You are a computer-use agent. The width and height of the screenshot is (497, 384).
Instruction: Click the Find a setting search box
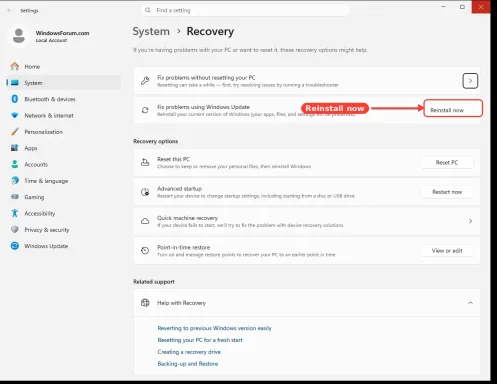click(x=245, y=10)
